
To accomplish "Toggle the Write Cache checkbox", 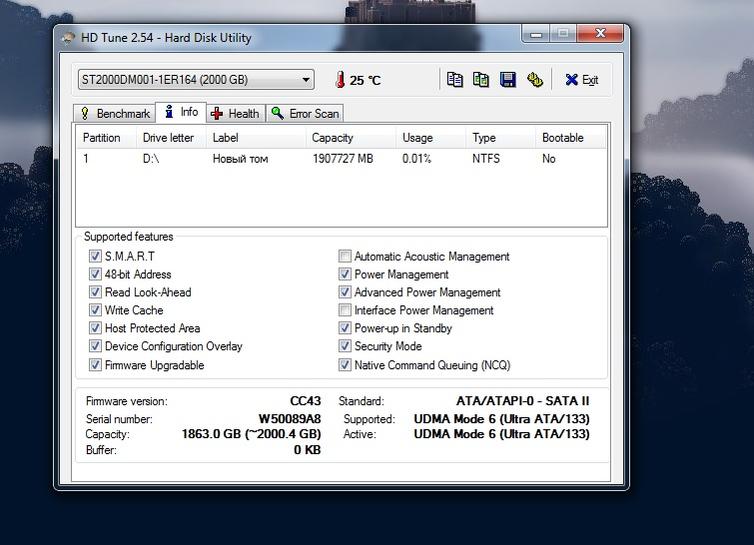I will point(95,310).
